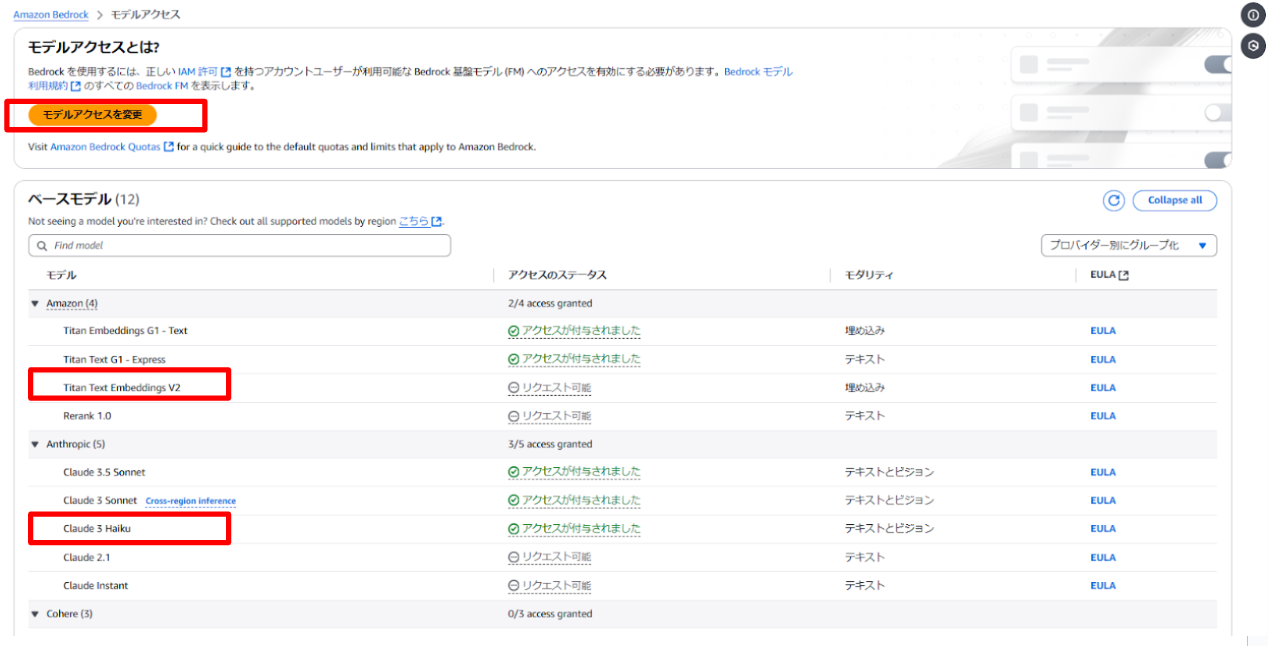Viewport: 1268px width, 646px height.
Task: Click green check icon for Claude 3.5 Sonnet
Action: 514,472
